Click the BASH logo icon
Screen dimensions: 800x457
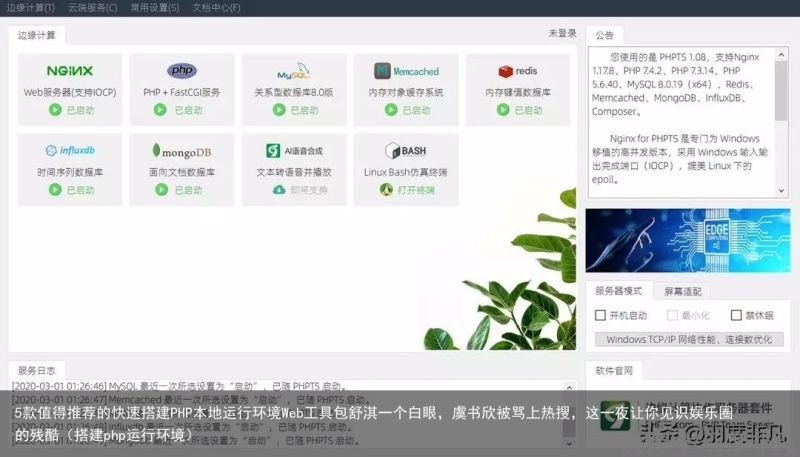(406, 151)
